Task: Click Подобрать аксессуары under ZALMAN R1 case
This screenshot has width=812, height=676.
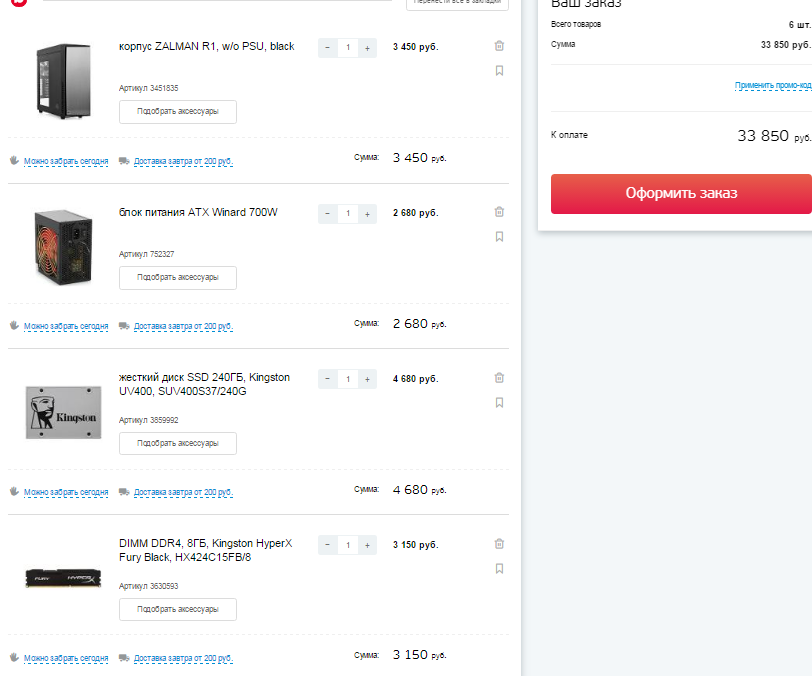Action: [178, 111]
